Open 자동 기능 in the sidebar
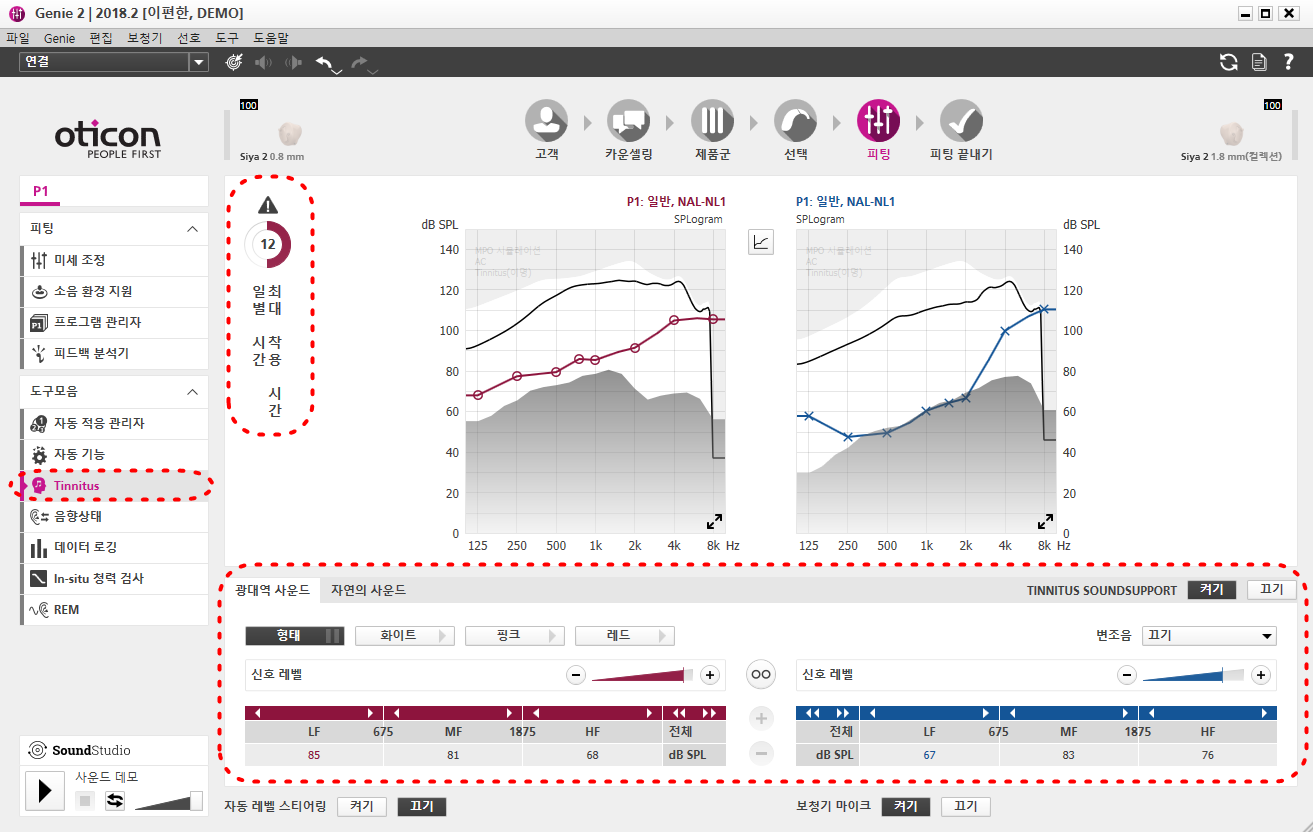Image resolution: width=1313 pixels, height=832 pixels. click(114, 454)
